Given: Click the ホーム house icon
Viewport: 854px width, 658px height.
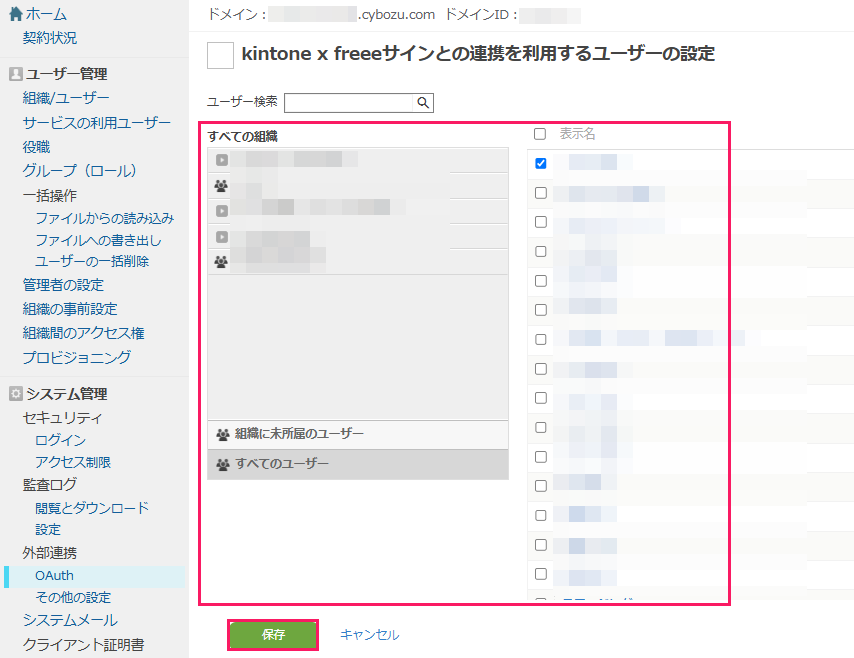Looking at the screenshot, I should tap(16, 14).
